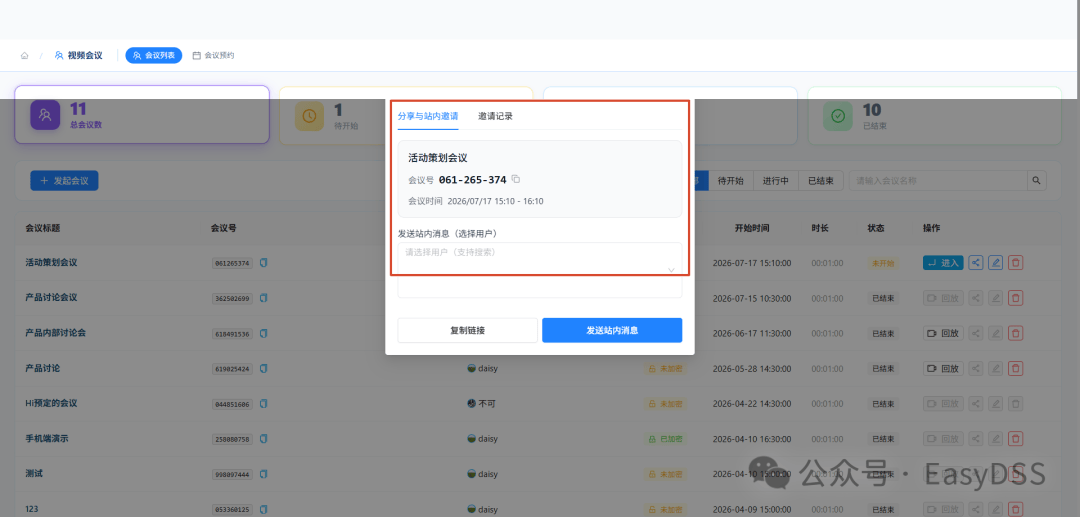
Task: Click the 手机端演示 title cell
Action: coord(46,439)
